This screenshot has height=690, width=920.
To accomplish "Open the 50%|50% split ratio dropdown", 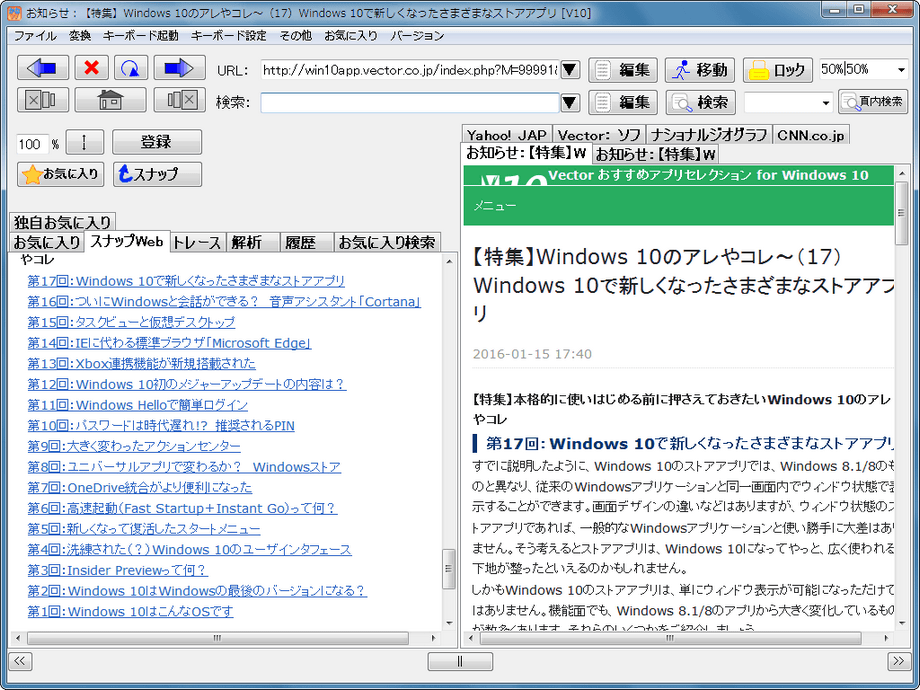I will tap(901, 70).
